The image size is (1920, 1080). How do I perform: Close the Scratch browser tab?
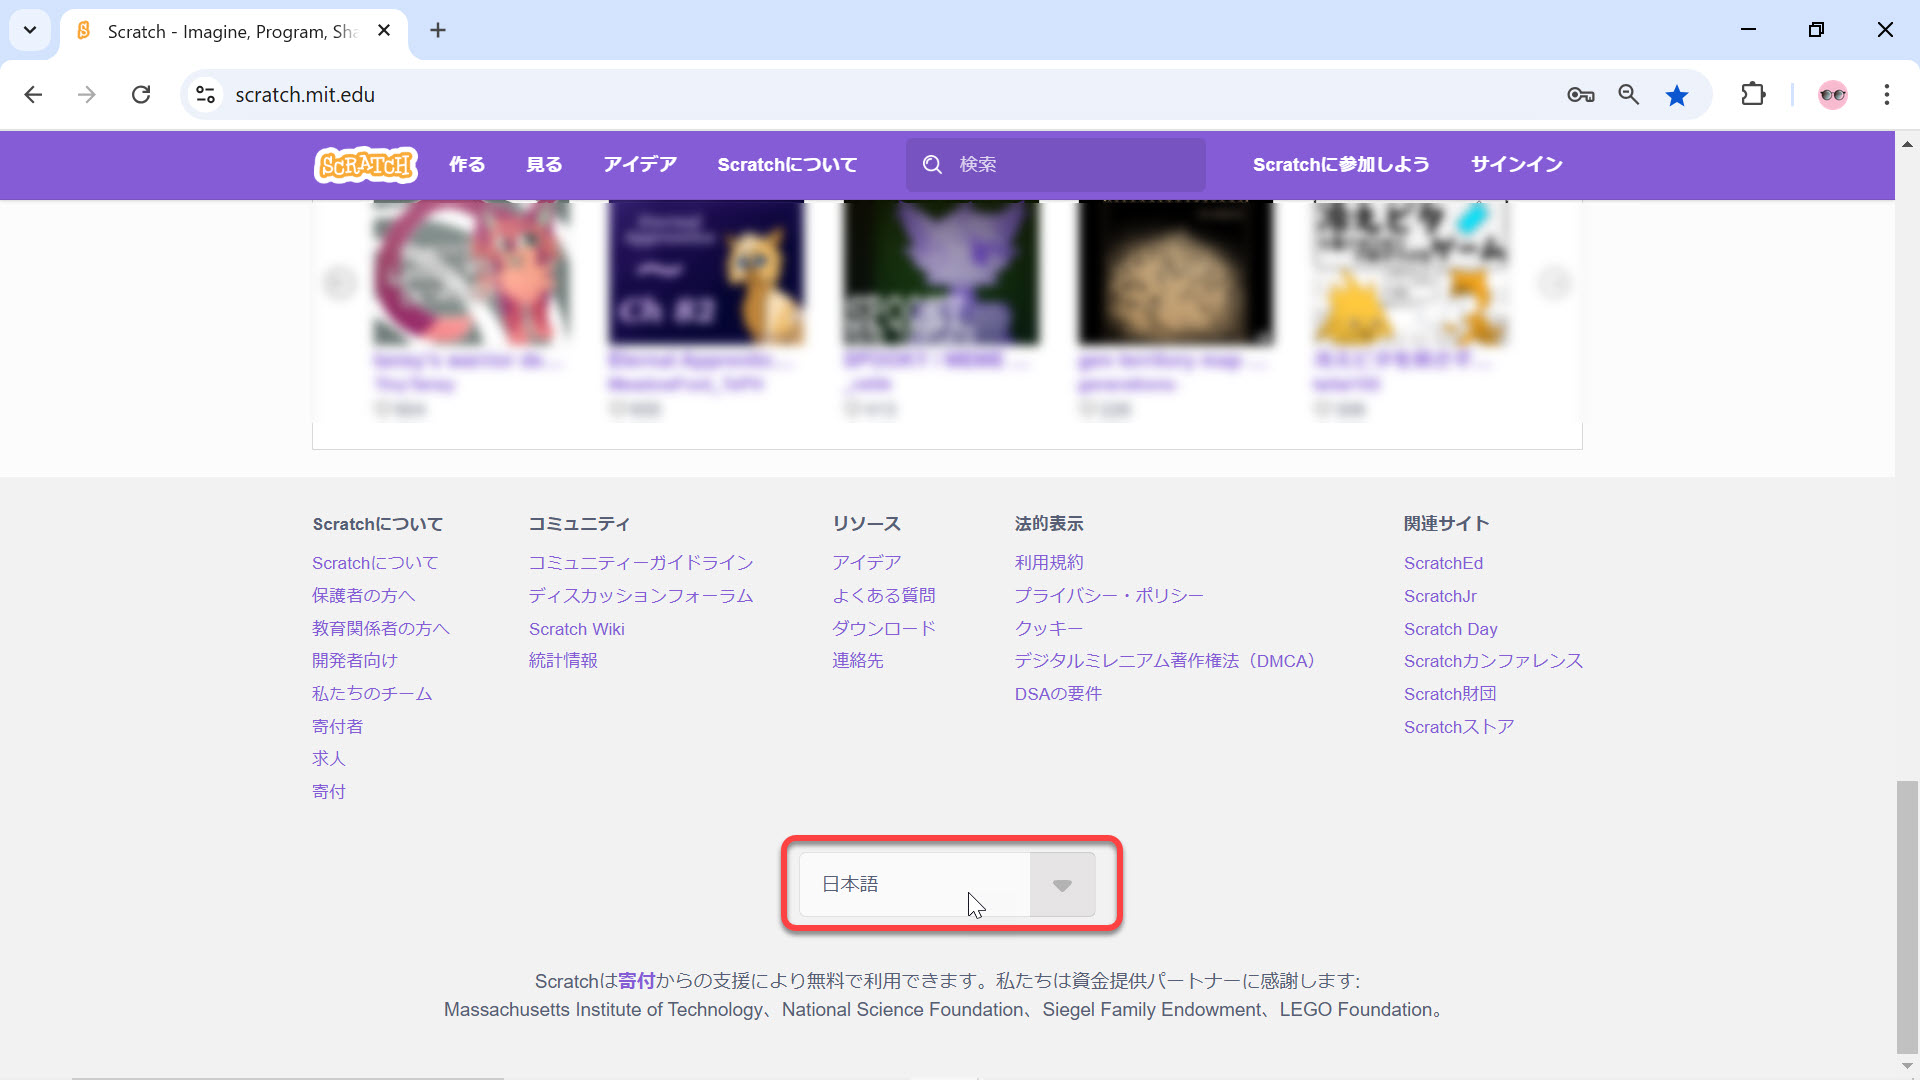tap(384, 31)
